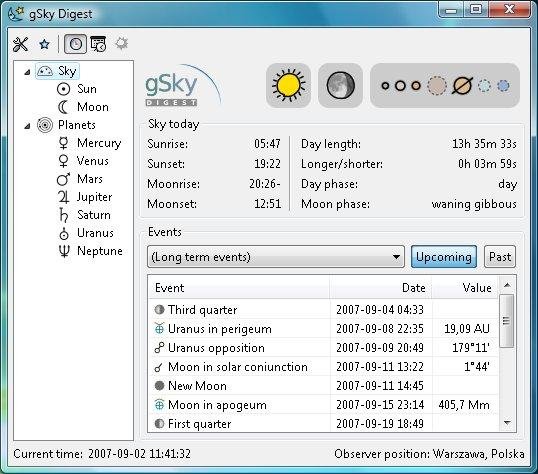This screenshot has width=538, height=474.
Task: Click the events list scroll up arrow
Action: [x=507, y=285]
